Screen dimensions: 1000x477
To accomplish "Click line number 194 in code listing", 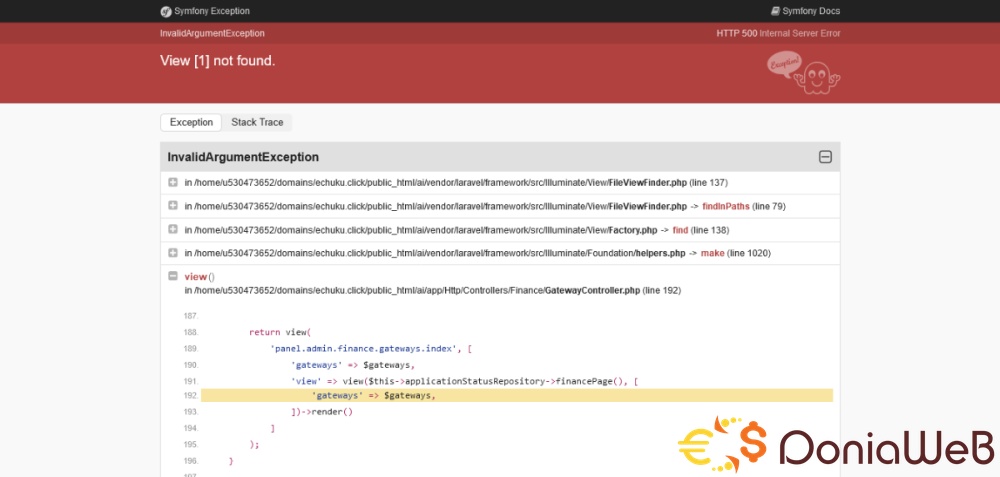I will point(191,428).
